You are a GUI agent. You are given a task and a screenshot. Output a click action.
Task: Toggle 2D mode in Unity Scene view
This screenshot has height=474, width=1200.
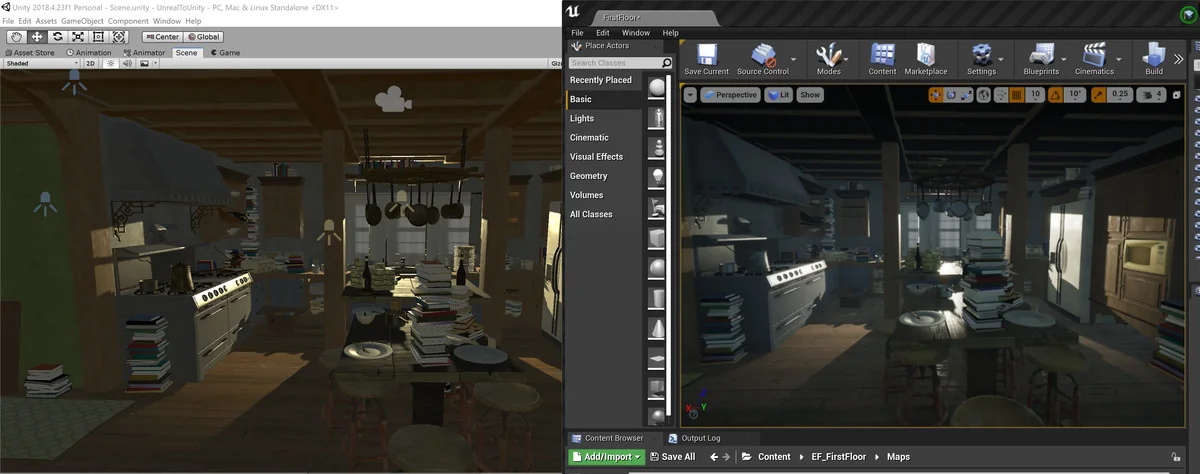[x=90, y=63]
